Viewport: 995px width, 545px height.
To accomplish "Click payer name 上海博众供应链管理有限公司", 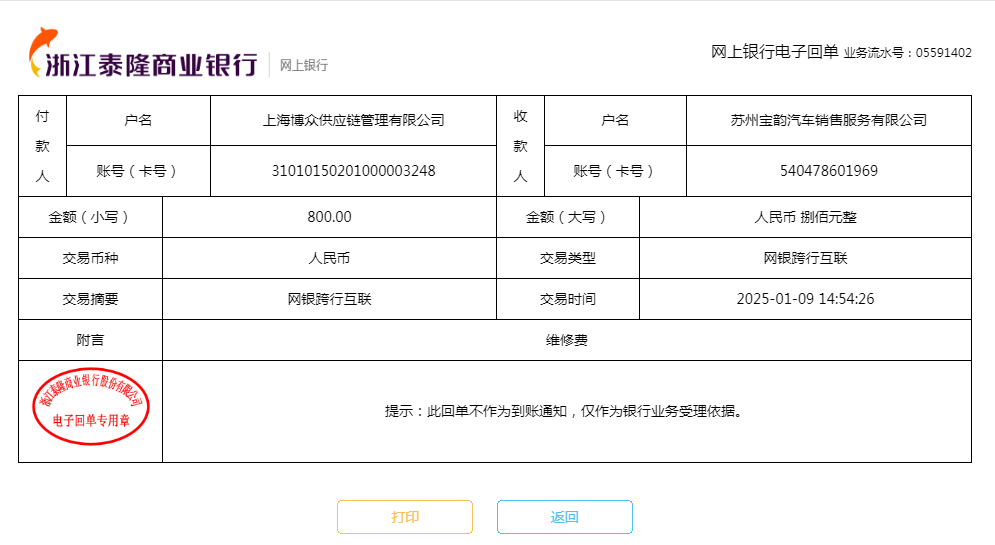I will (x=353, y=120).
